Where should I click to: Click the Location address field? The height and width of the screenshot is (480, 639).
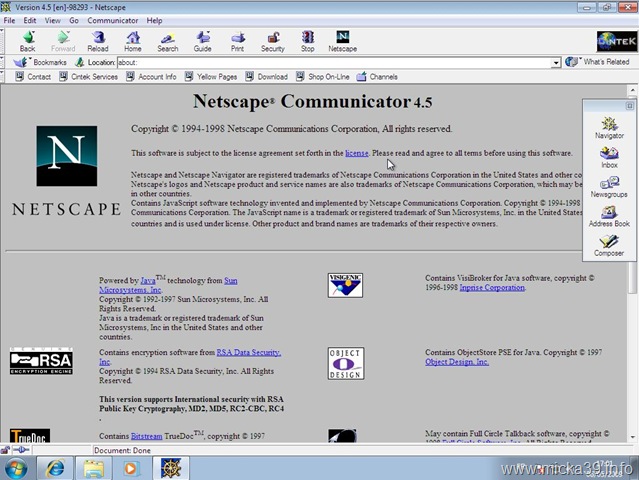tap(334, 63)
